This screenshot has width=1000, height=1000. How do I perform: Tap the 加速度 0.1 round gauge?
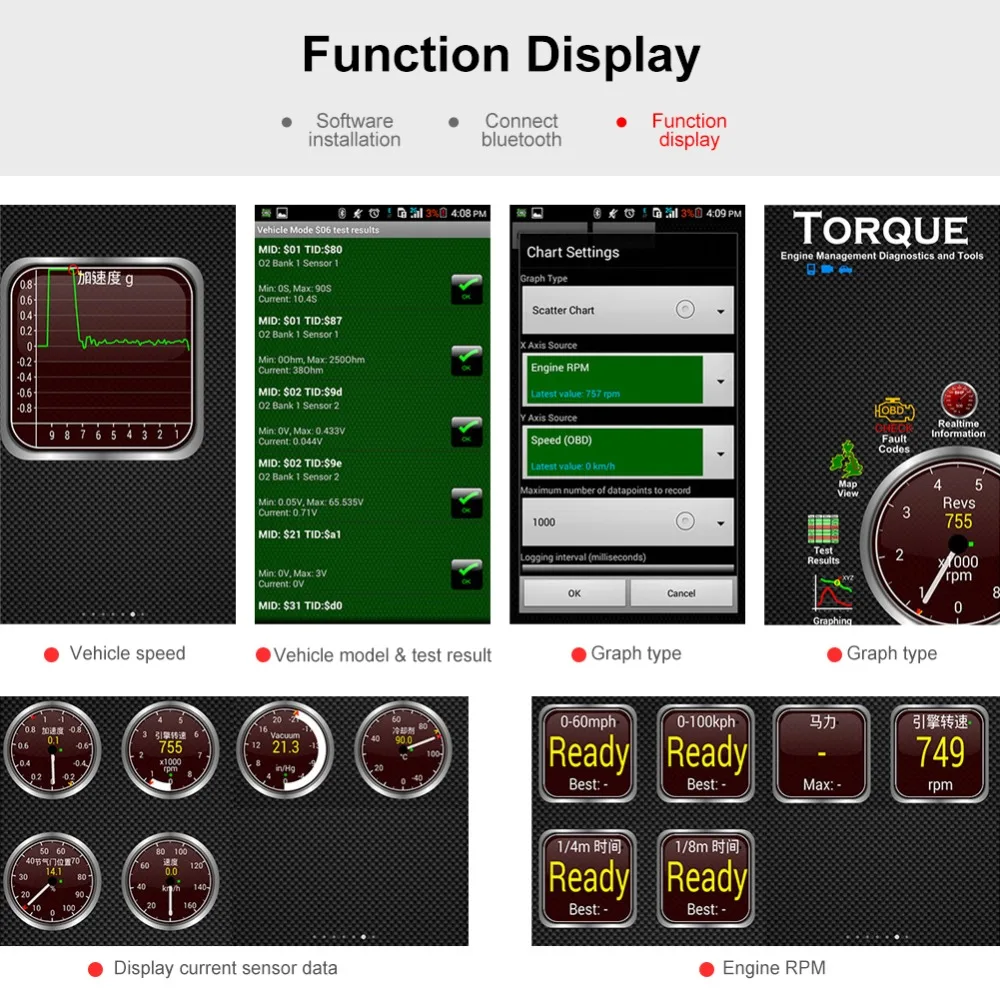(x=52, y=750)
